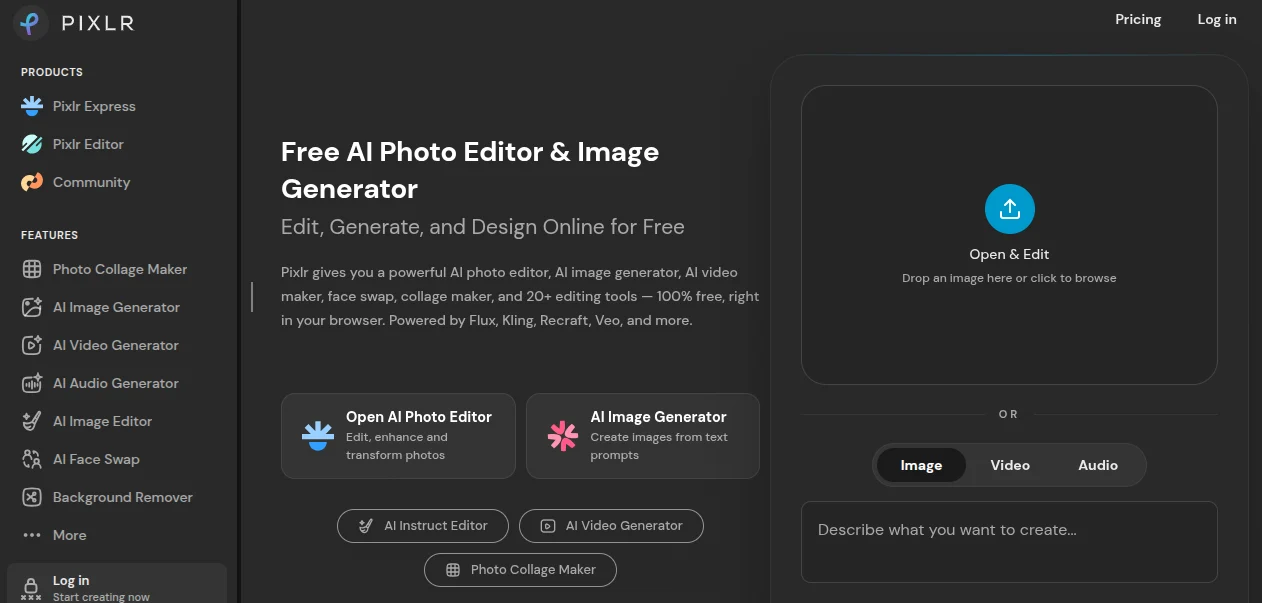Click the AI Instruct Editor pill button

423,526
